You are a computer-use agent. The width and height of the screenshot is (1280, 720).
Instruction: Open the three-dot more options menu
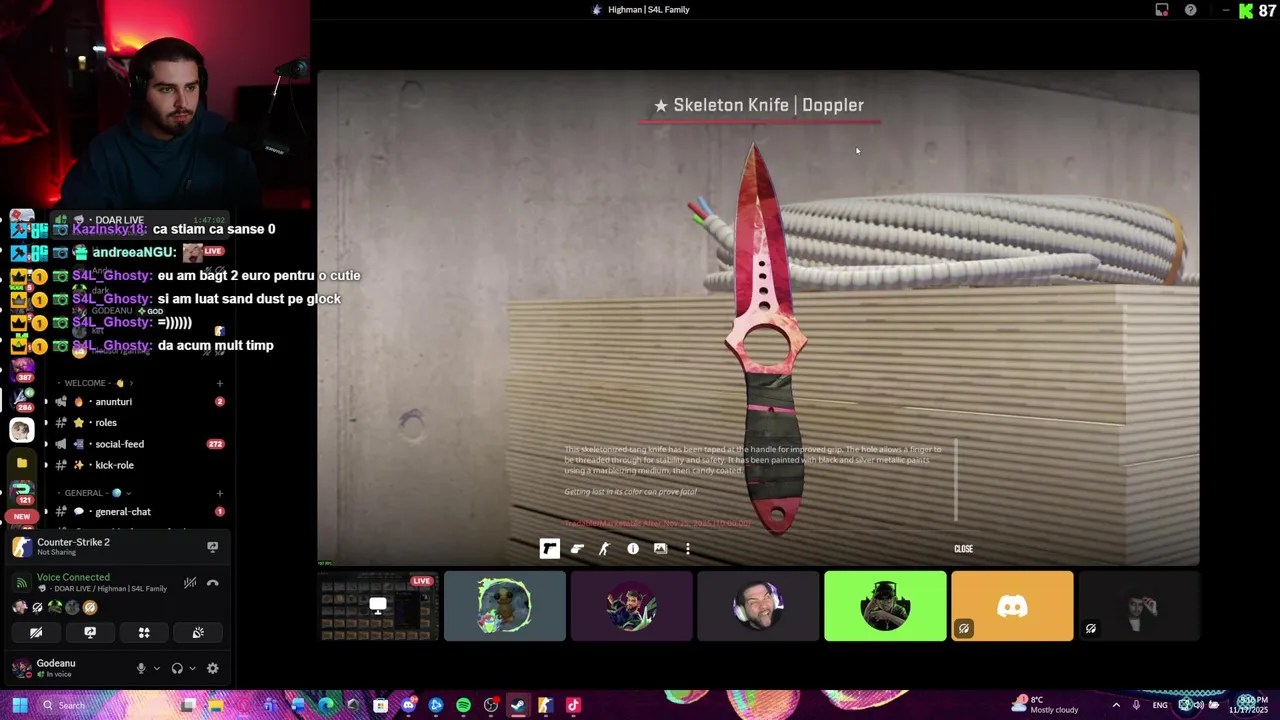point(688,548)
